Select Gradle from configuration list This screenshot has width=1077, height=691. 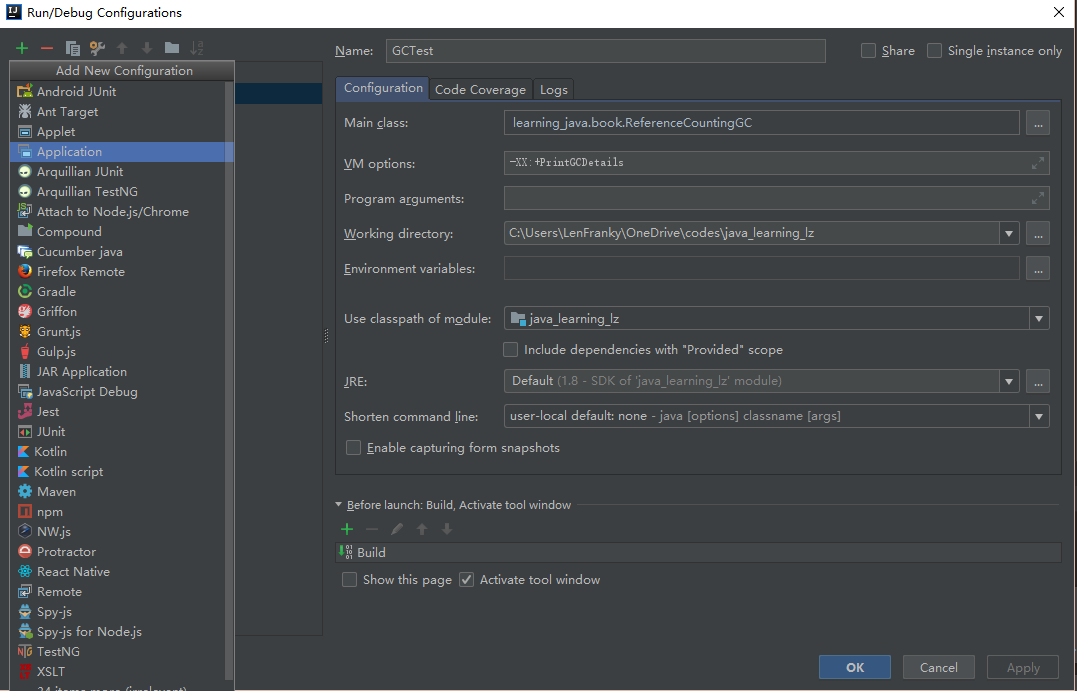56,291
